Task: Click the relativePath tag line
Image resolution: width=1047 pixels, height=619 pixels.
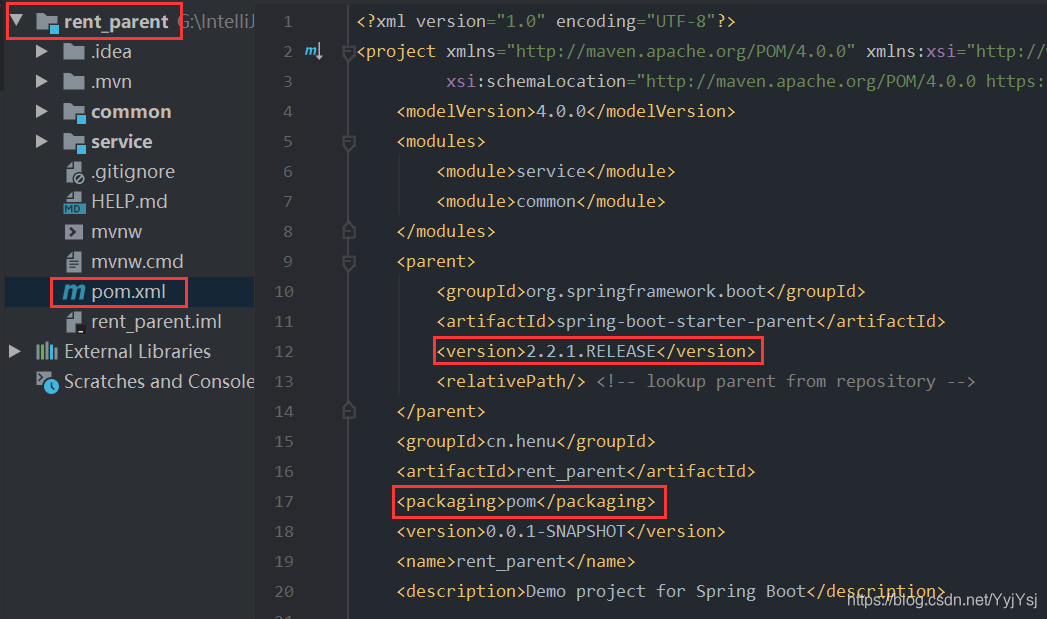Action: pyautogui.click(x=511, y=381)
